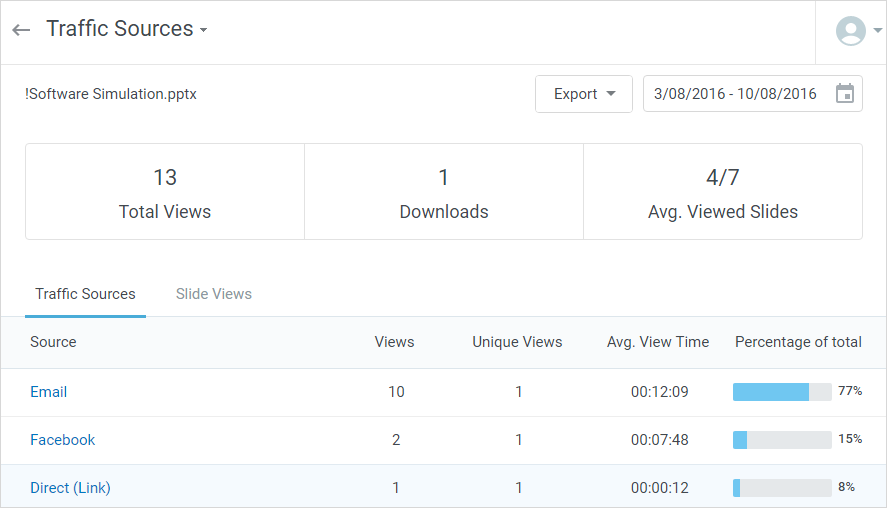Sort by the Views column header
The image size is (887, 508).
pyautogui.click(x=394, y=342)
